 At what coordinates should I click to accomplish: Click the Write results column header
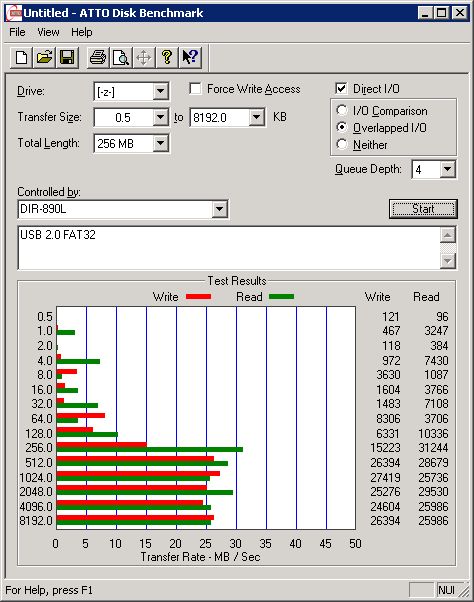[x=378, y=297]
